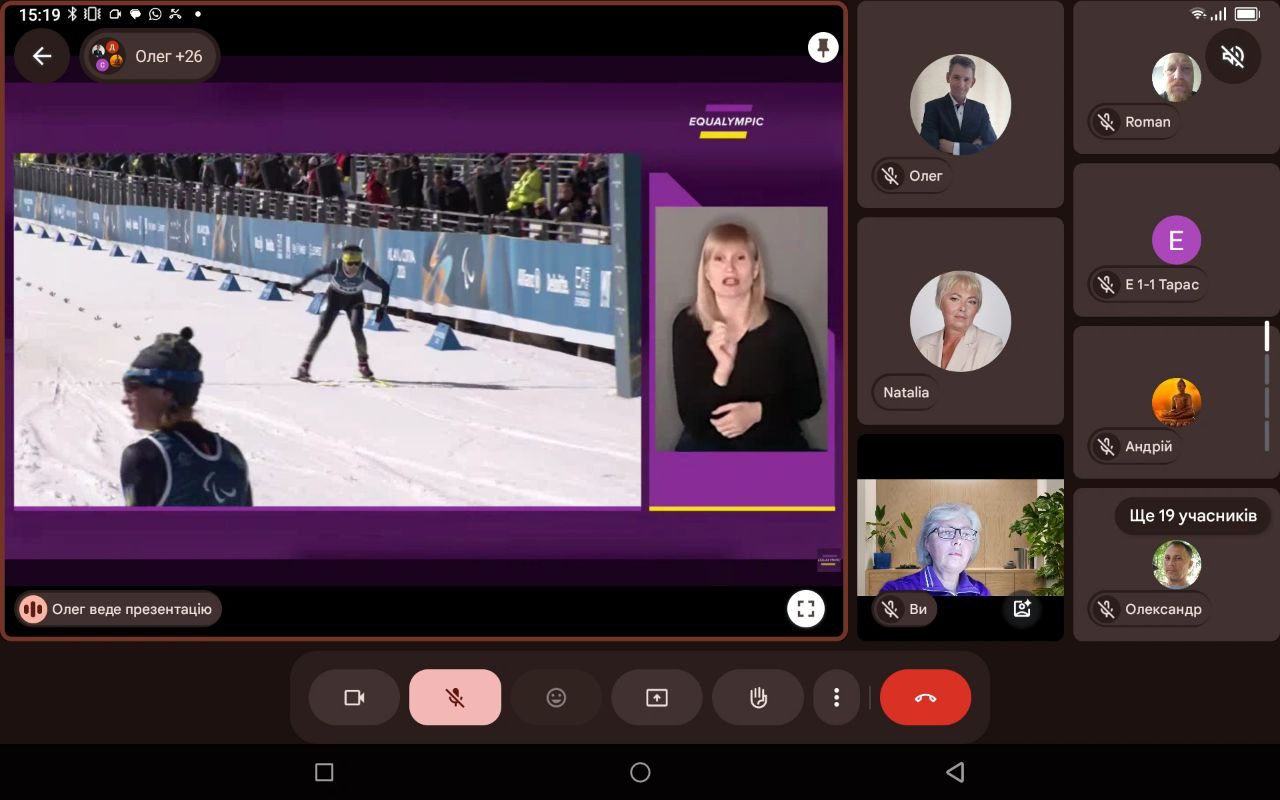Open the three-dot more options menu
The image size is (1280, 800).
pyautogui.click(x=837, y=697)
